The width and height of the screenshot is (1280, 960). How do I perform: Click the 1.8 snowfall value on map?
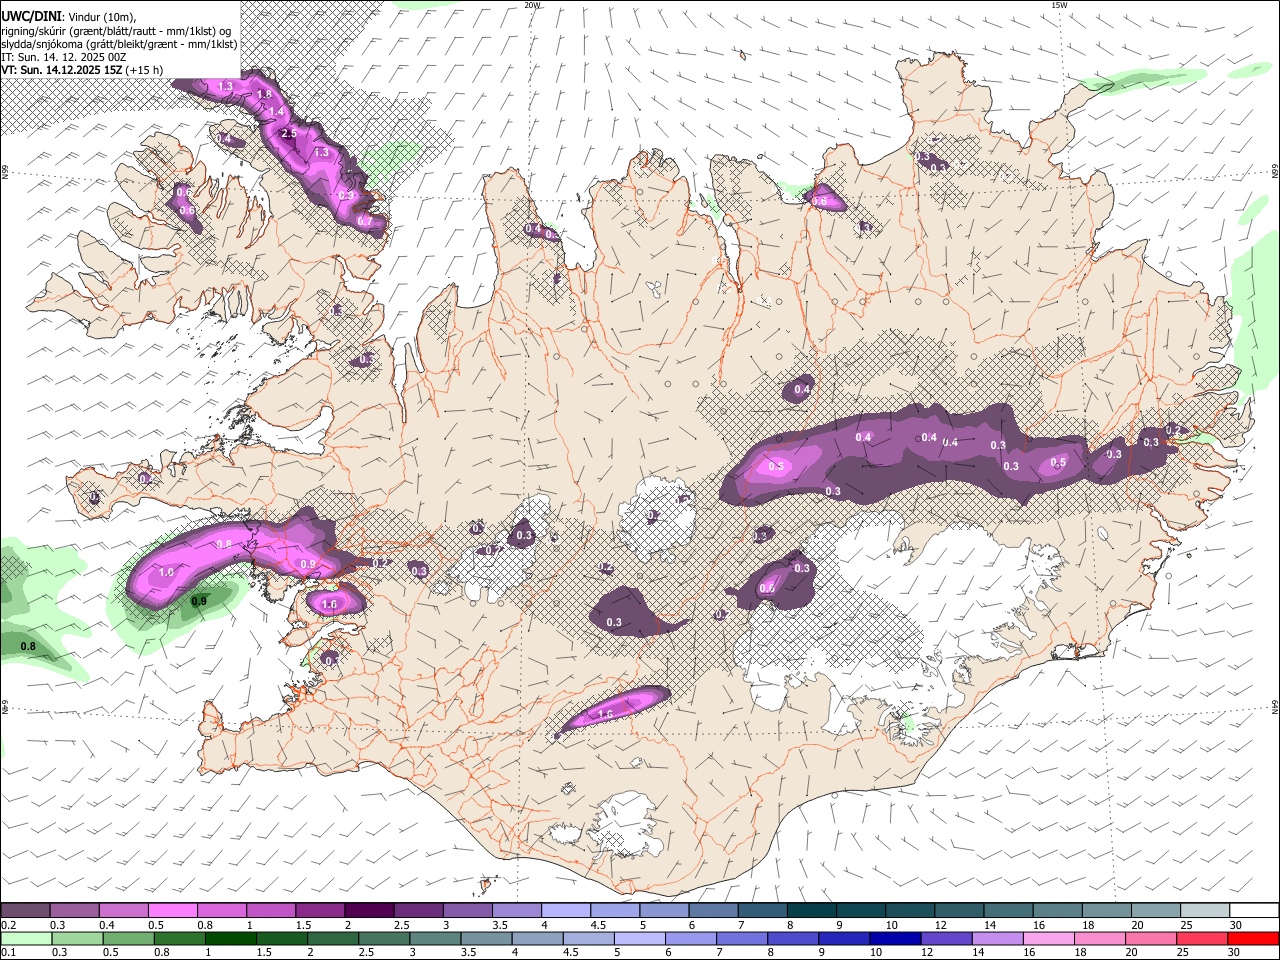tap(264, 94)
